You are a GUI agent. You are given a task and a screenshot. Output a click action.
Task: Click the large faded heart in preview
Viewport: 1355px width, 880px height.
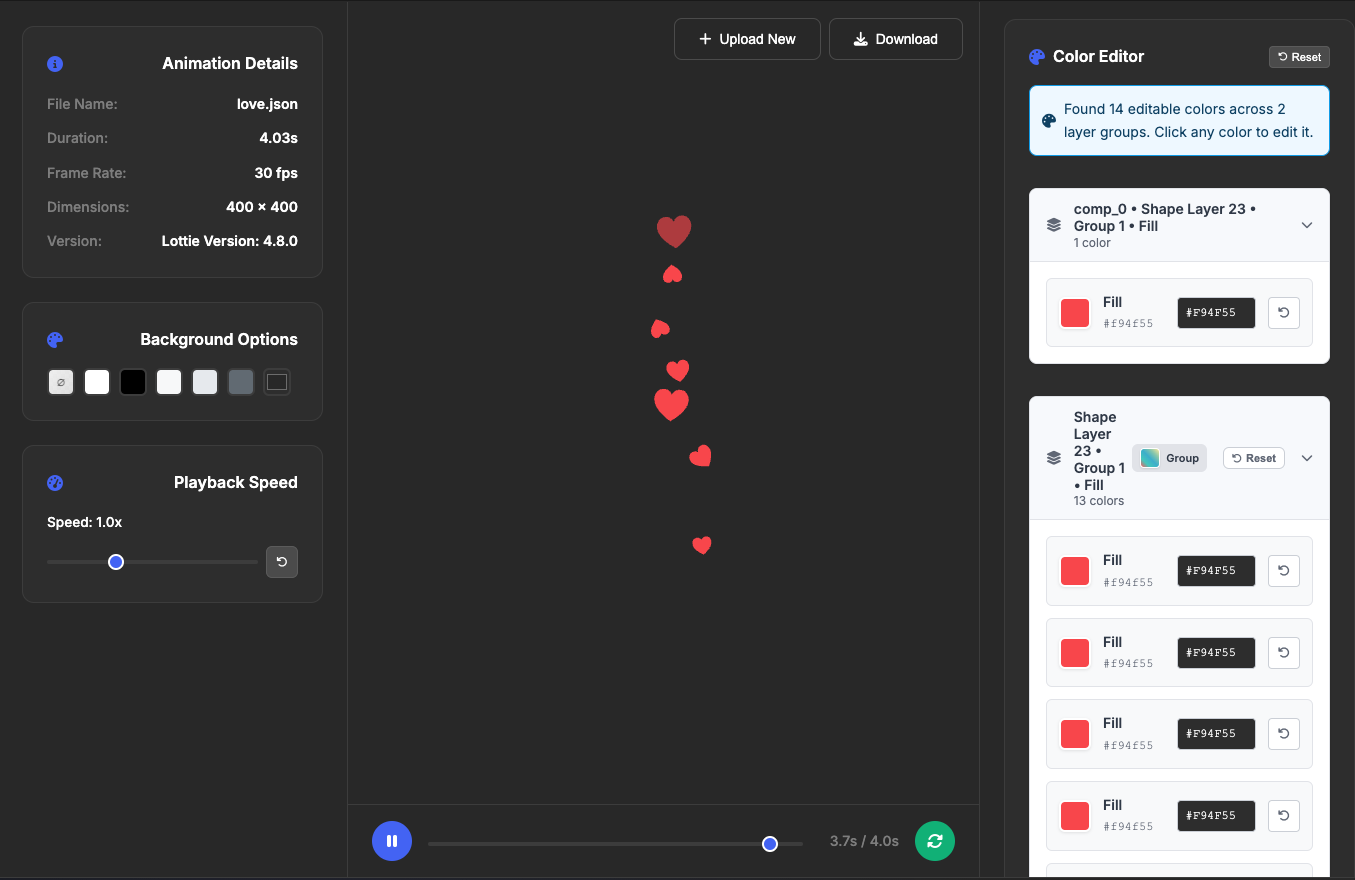(x=674, y=231)
